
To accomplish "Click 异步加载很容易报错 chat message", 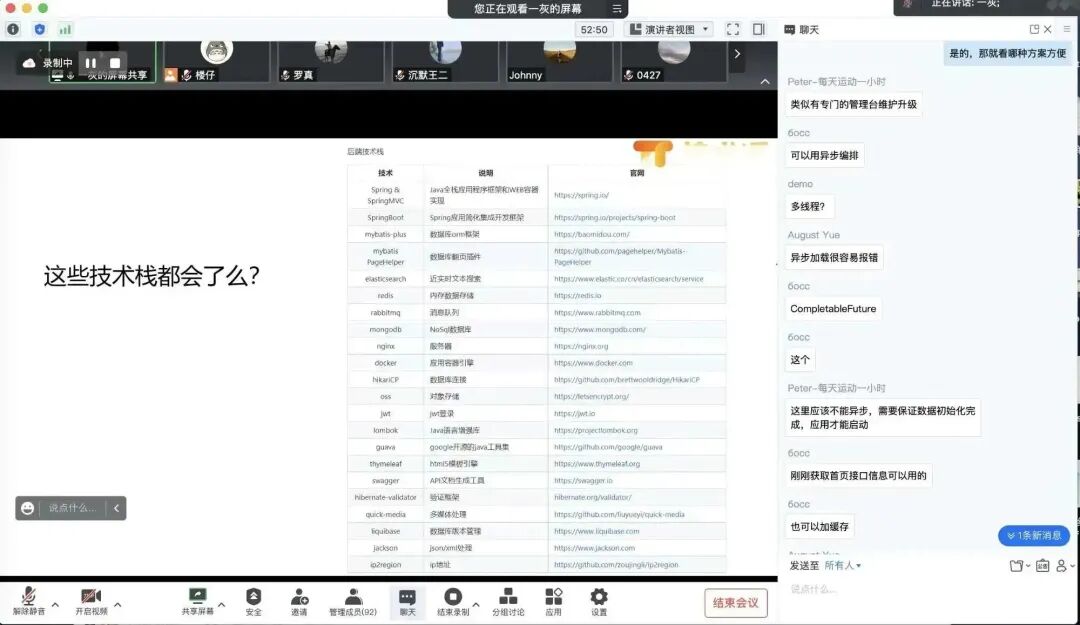I will coord(834,258).
